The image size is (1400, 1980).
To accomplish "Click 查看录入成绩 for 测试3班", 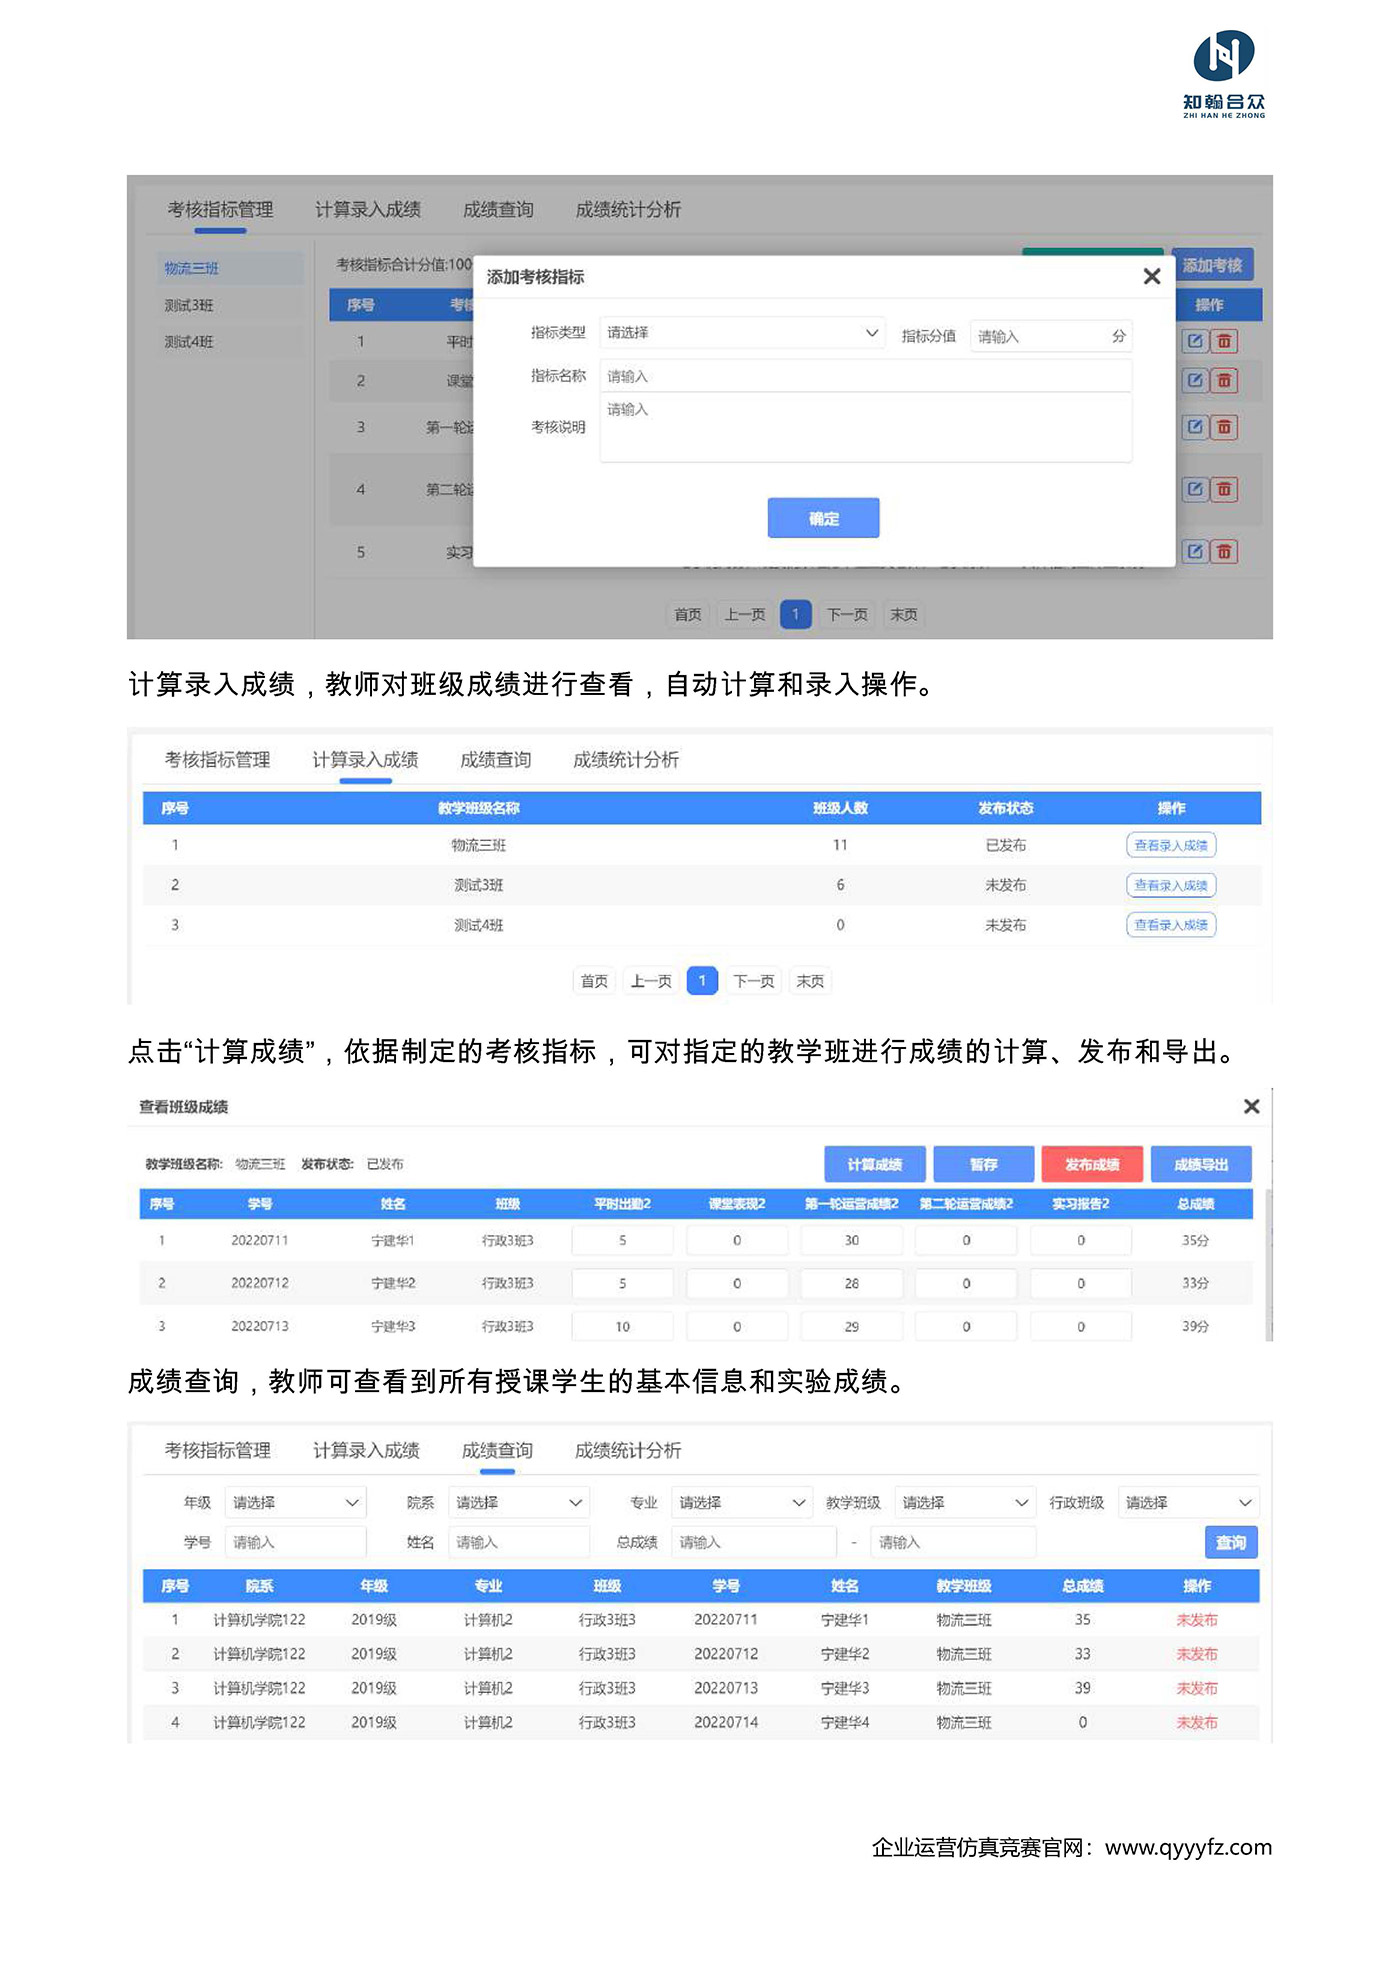I will point(1170,885).
